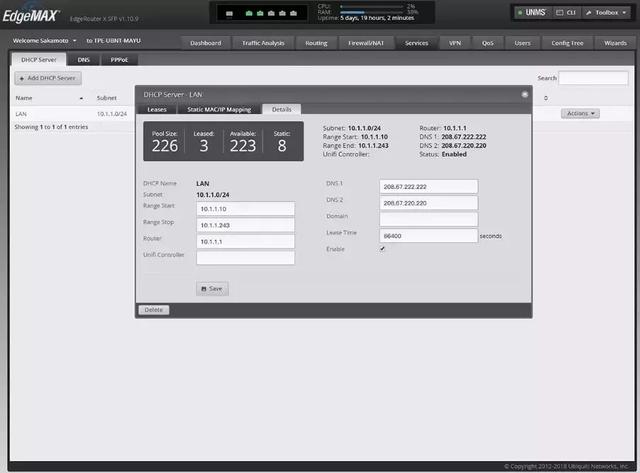Click the Static 8 statistic
Screen dimensions: 640x473
[x=282, y=142]
